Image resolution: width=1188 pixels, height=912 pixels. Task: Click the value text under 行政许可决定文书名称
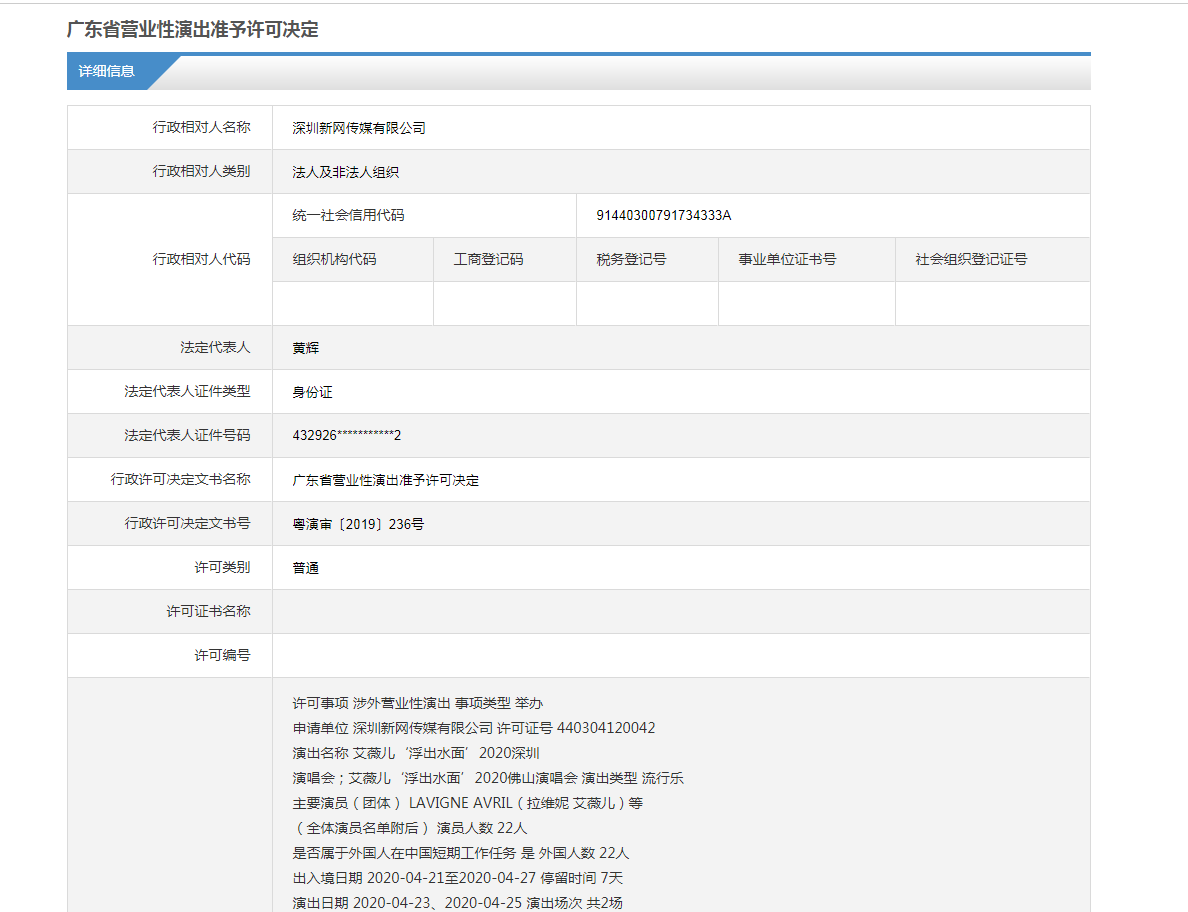[386, 480]
